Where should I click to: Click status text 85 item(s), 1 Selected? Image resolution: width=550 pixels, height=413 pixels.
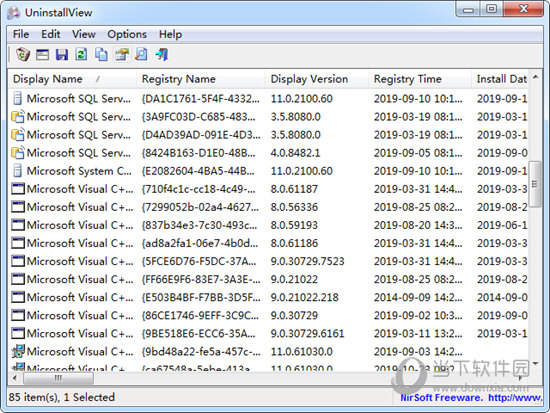coord(62,397)
